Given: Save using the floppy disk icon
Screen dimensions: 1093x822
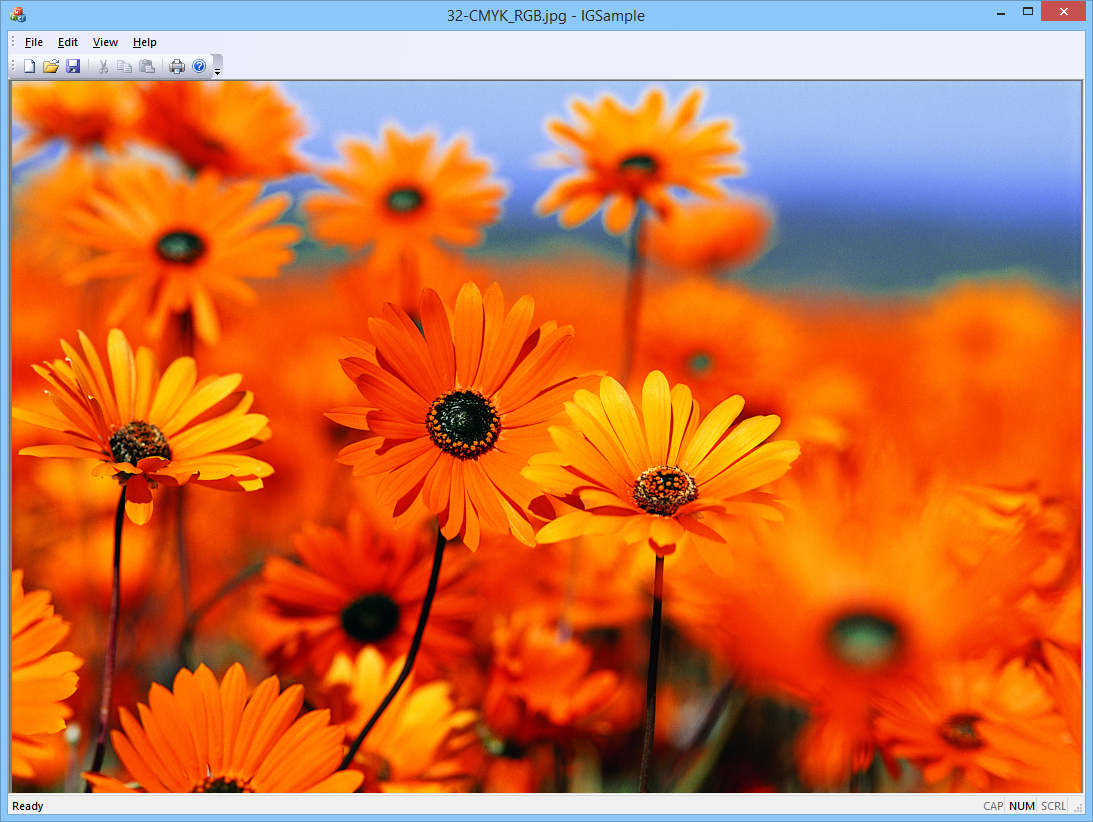Looking at the screenshot, I should (73, 66).
